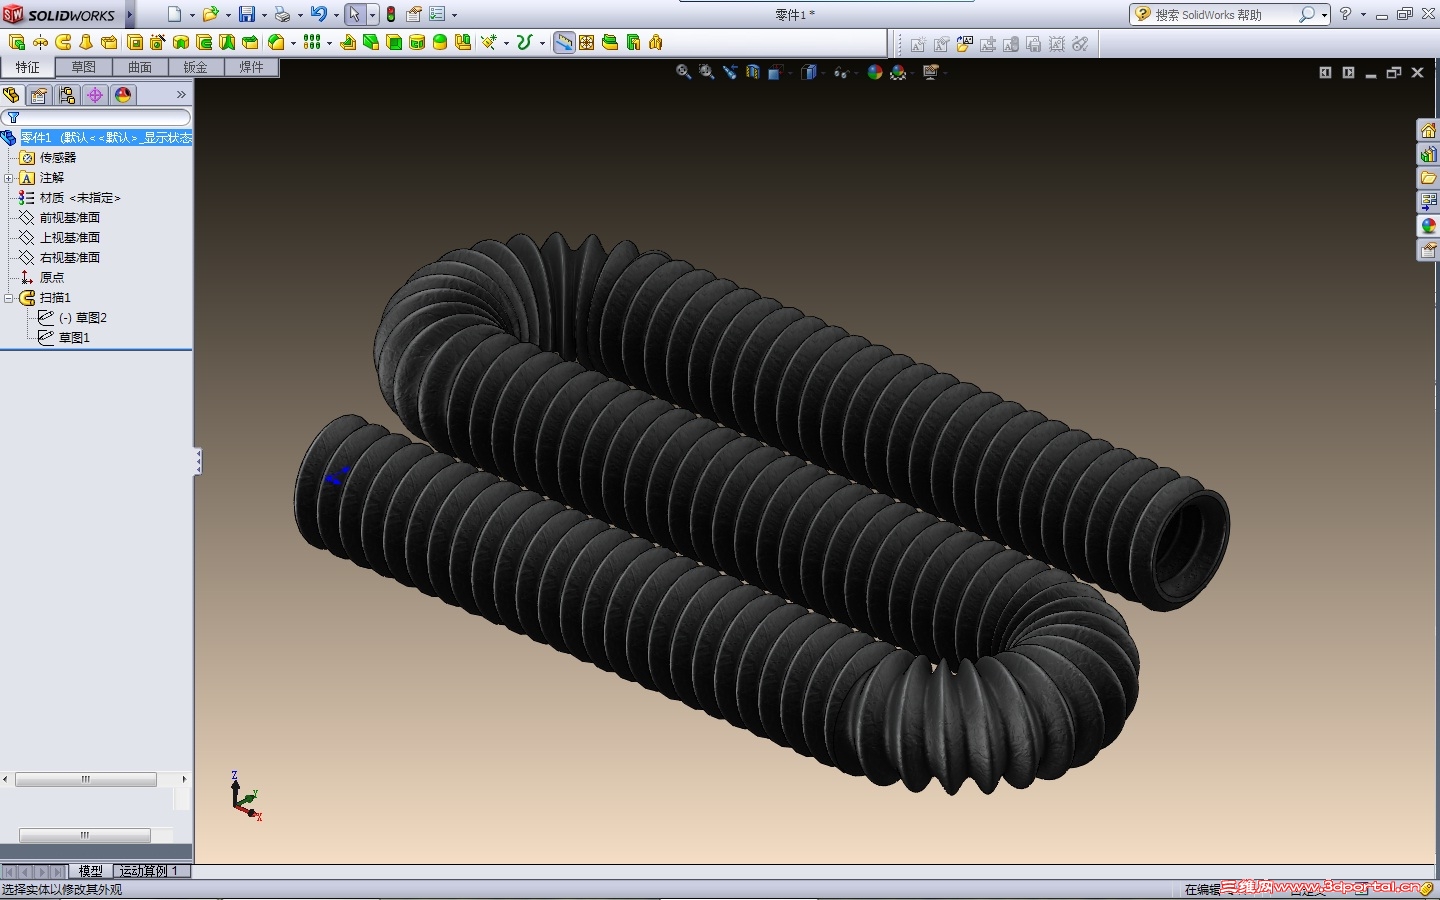This screenshot has width=1440, height=900.
Task: Click the Apply Scene icon
Action: click(898, 72)
